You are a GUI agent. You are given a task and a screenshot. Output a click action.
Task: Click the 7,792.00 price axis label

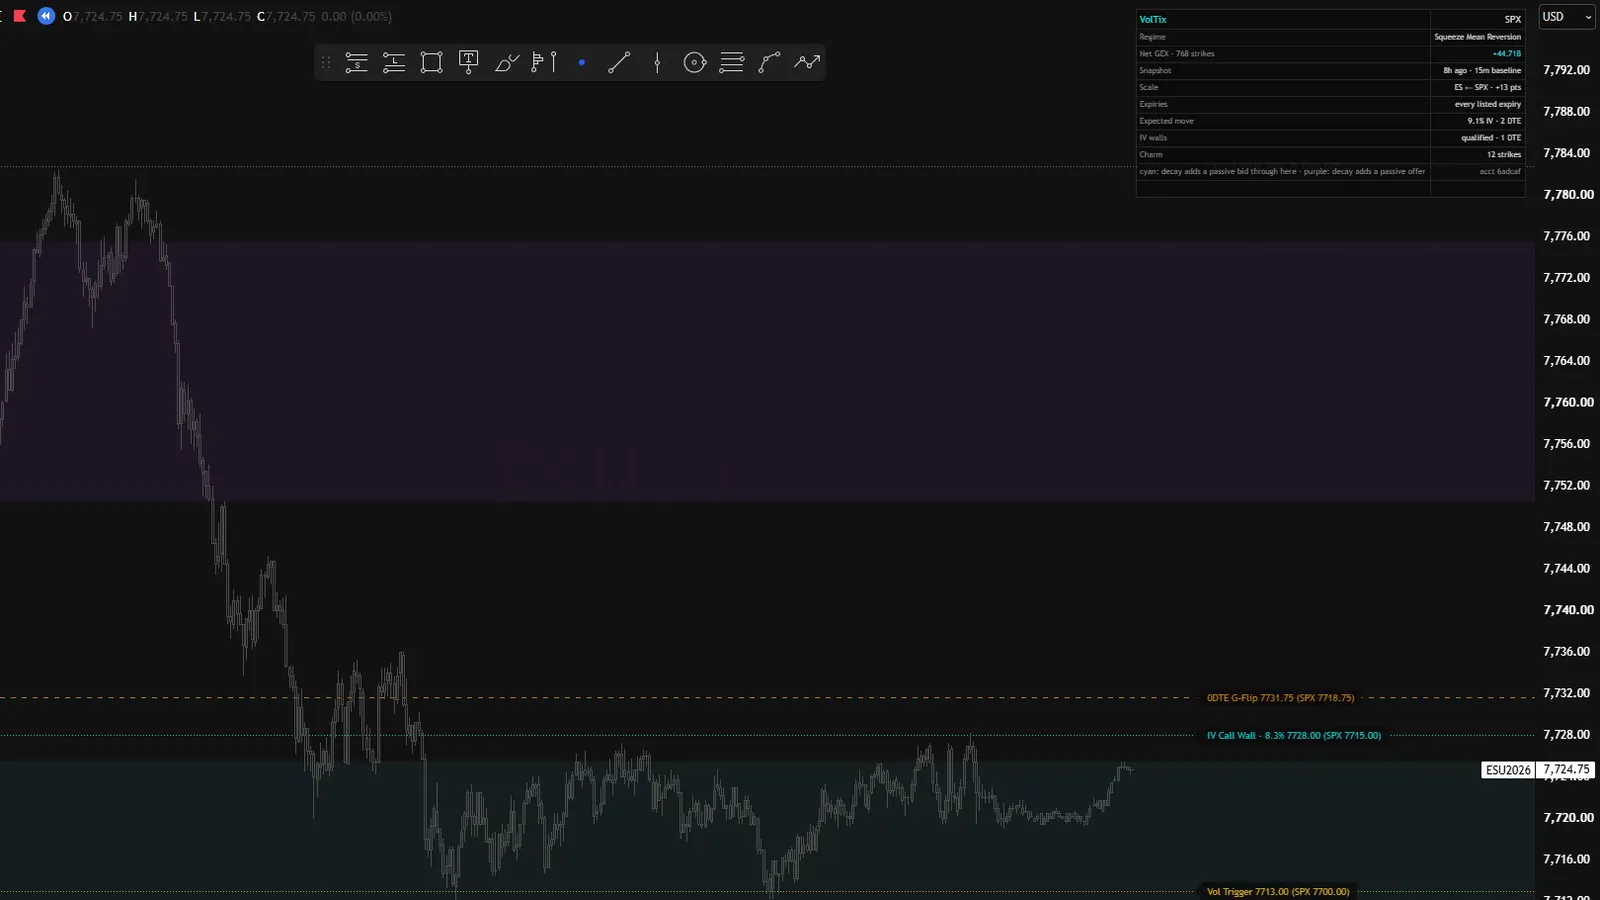click(1566, 70)
